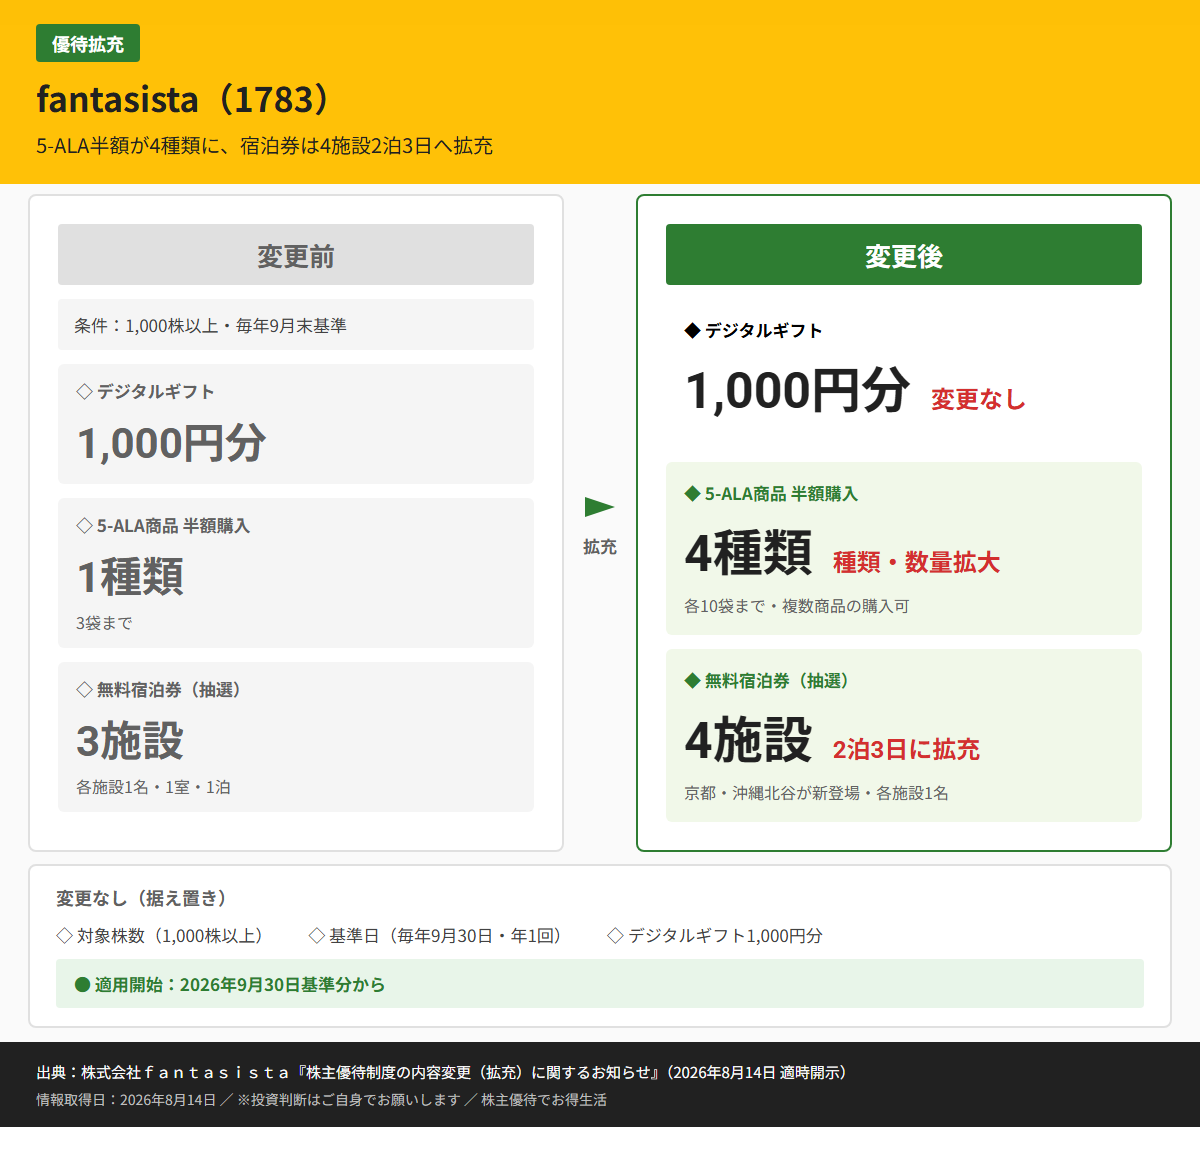The image size is (1200, 1151).
Task: Click the black diamond beside デジタルギフト in 変更後
Action: pyautogui.click(x=692, y=330)
